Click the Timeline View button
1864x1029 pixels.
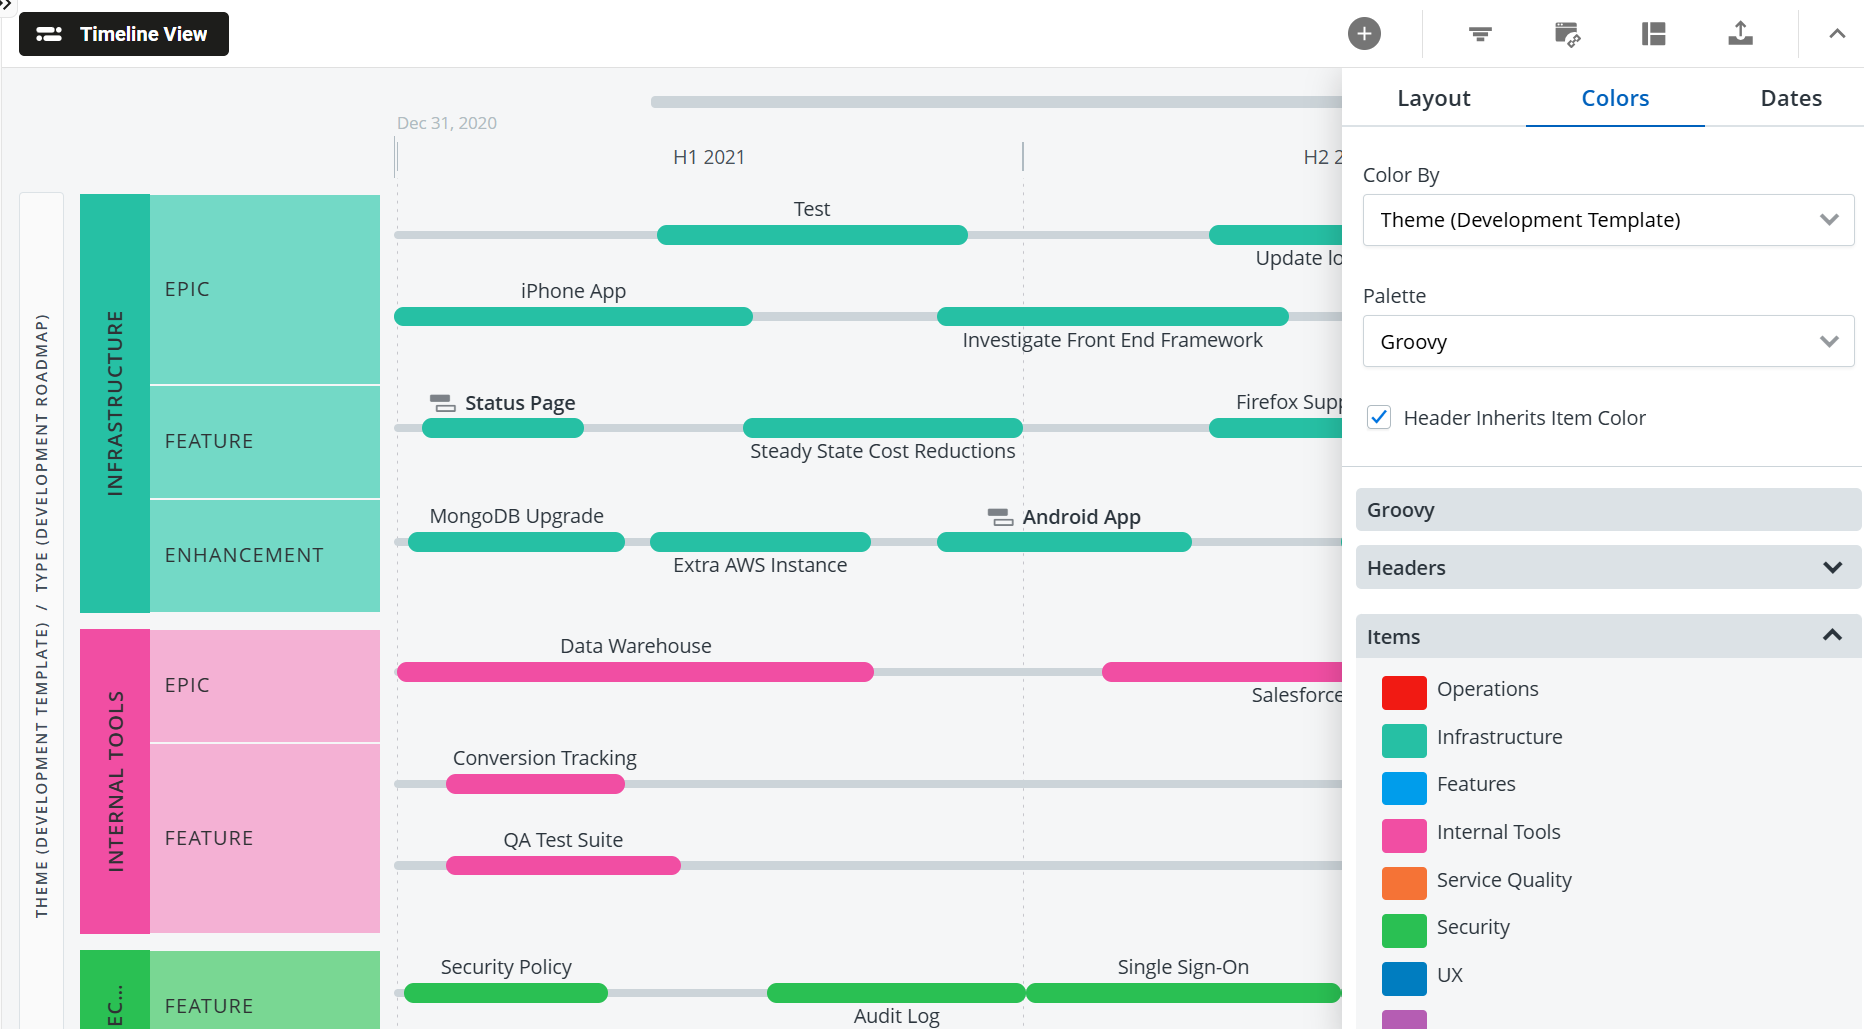124,34
